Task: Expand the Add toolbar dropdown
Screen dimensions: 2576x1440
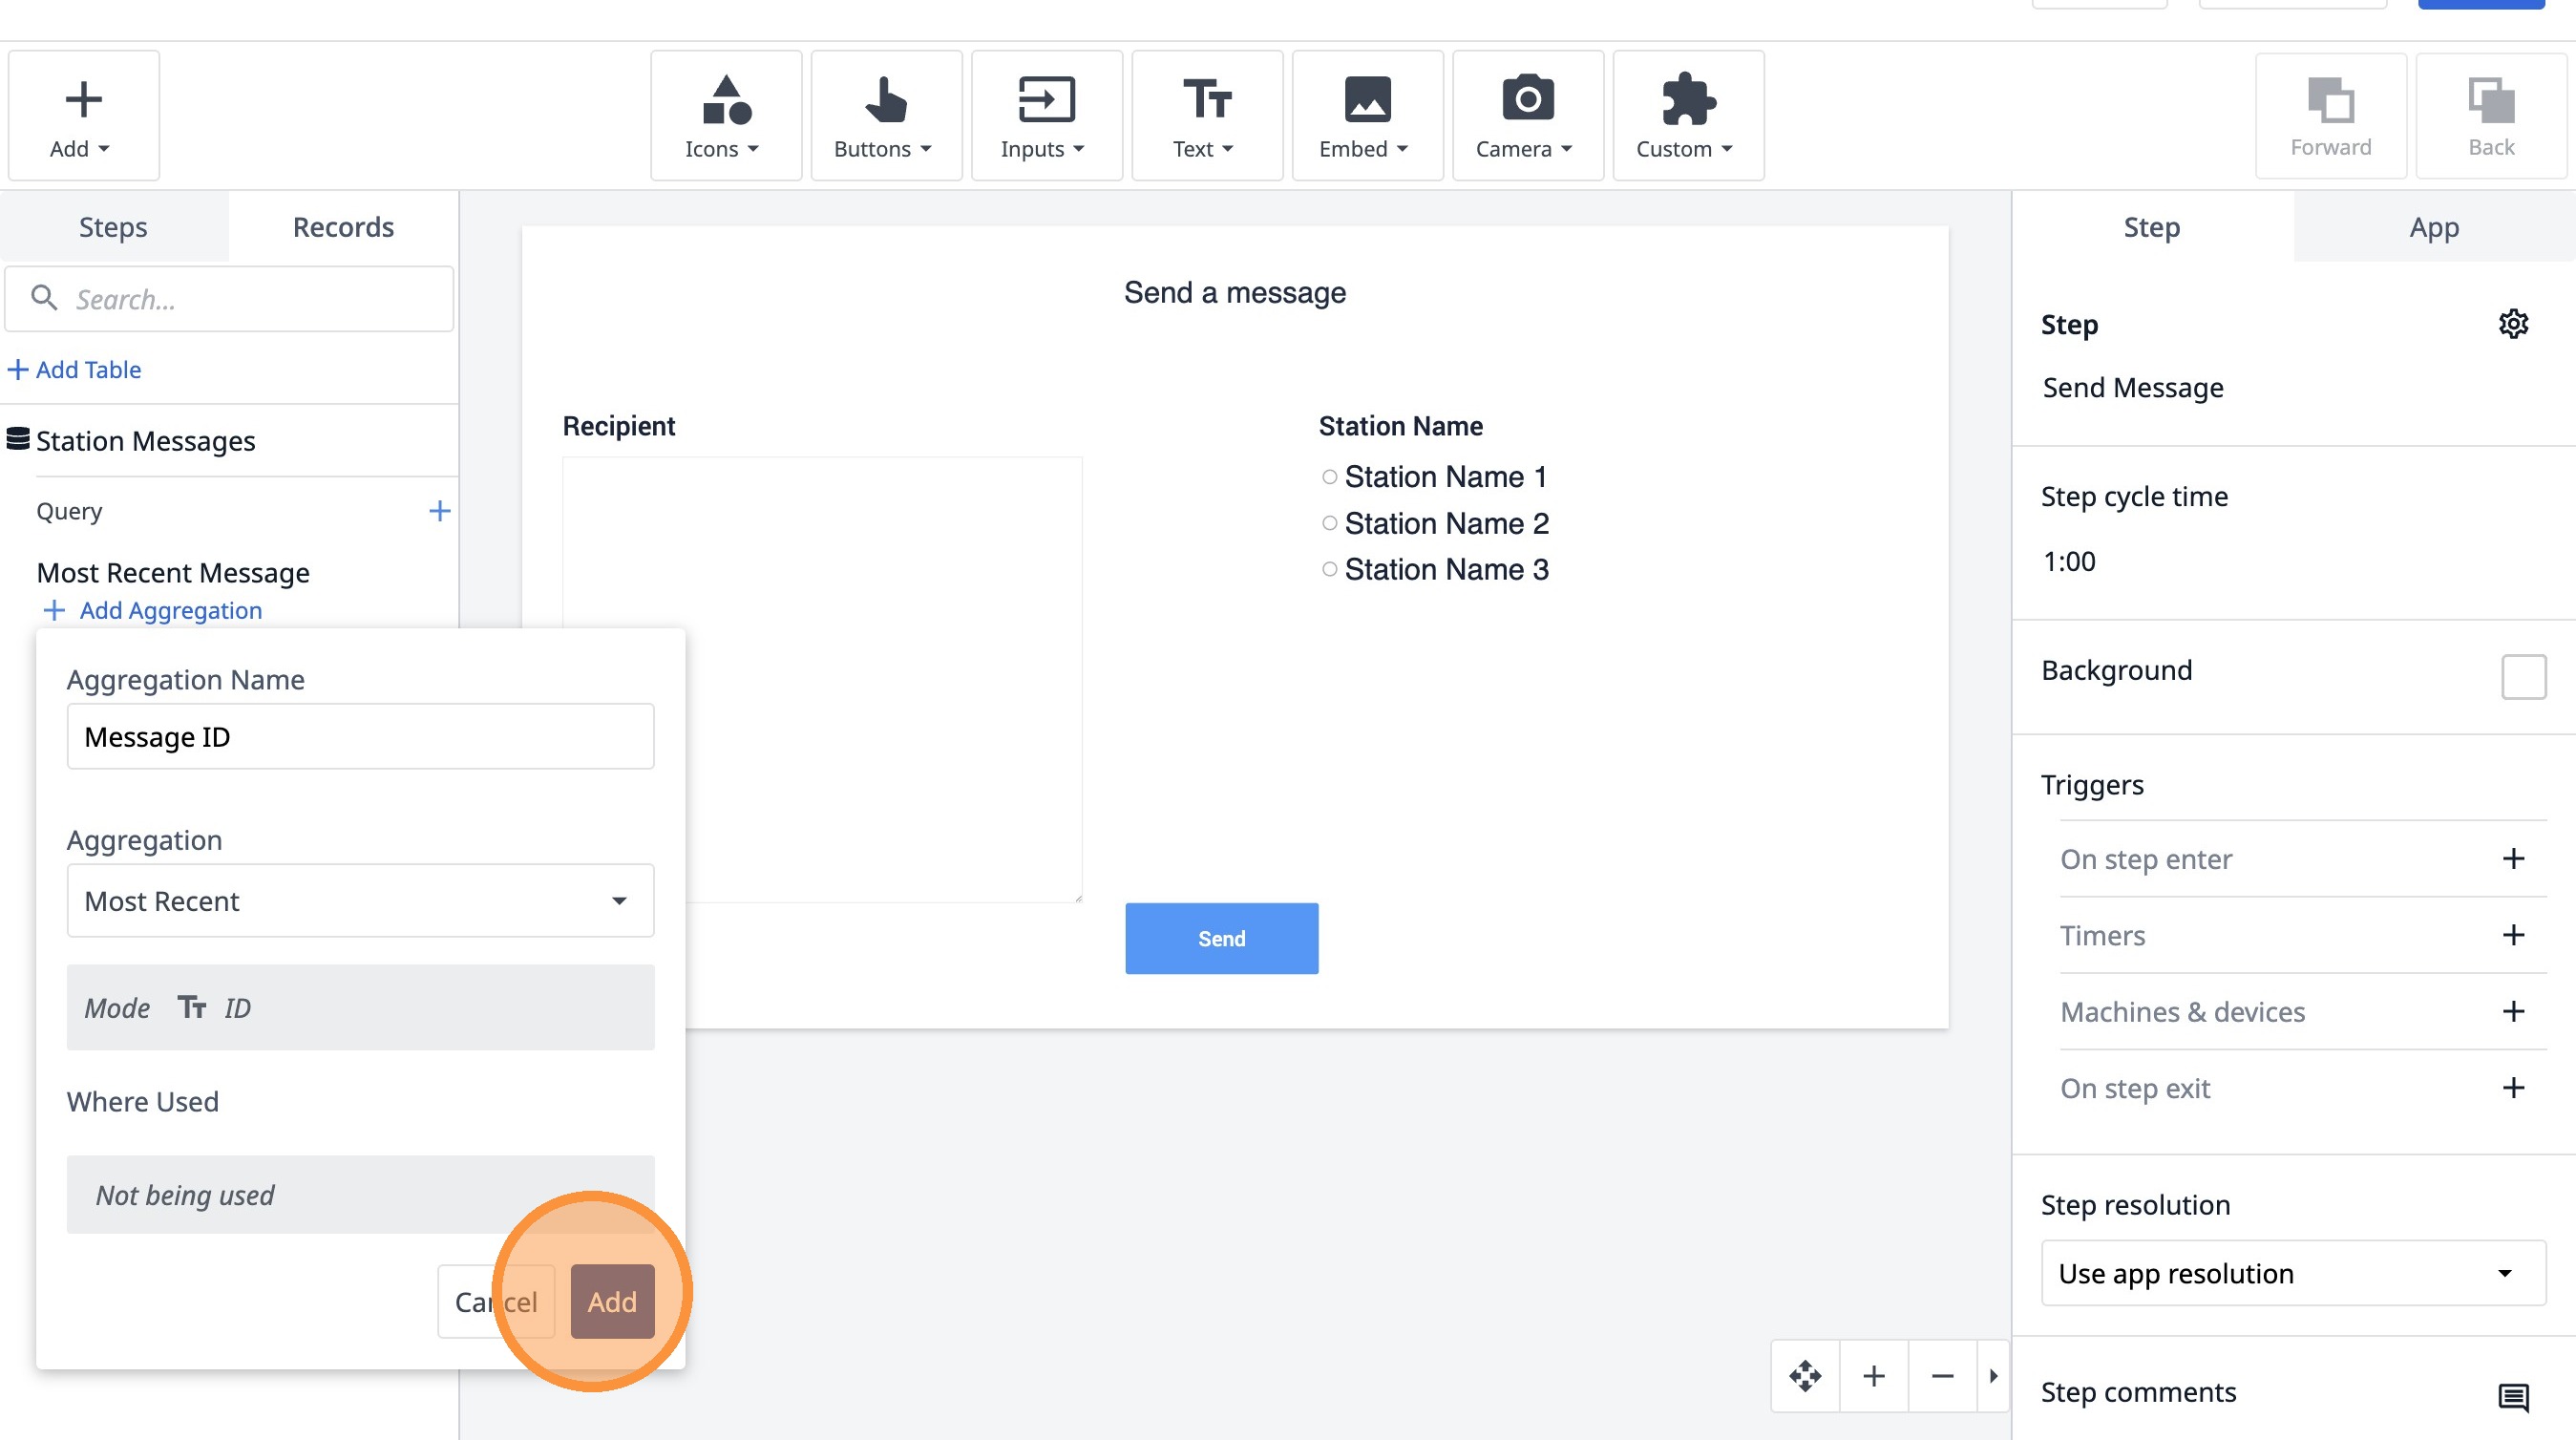Action: point(83,116)
